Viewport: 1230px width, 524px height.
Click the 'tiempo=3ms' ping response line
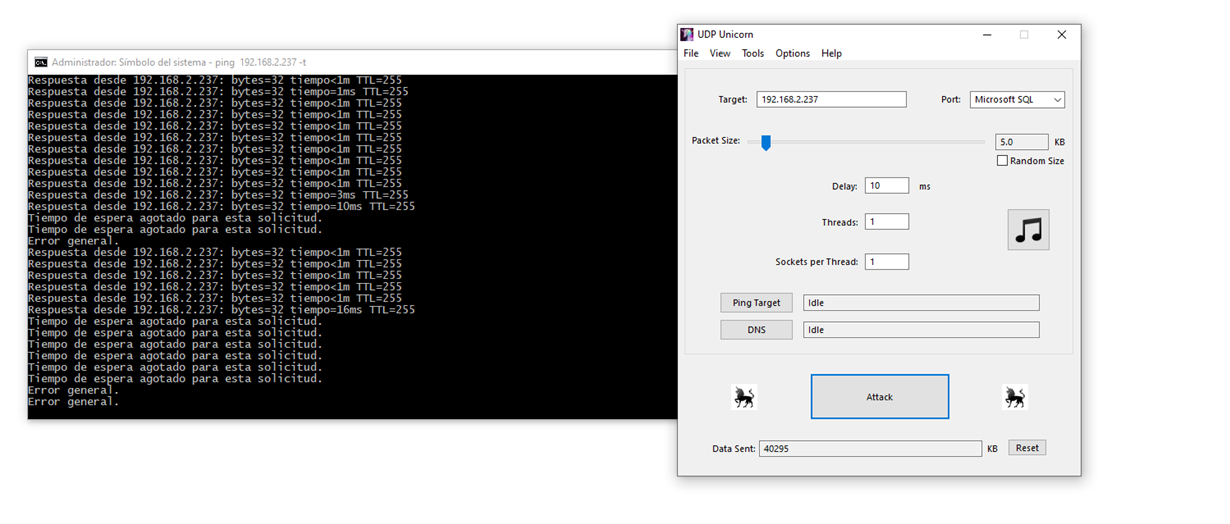tap(218, 195)
